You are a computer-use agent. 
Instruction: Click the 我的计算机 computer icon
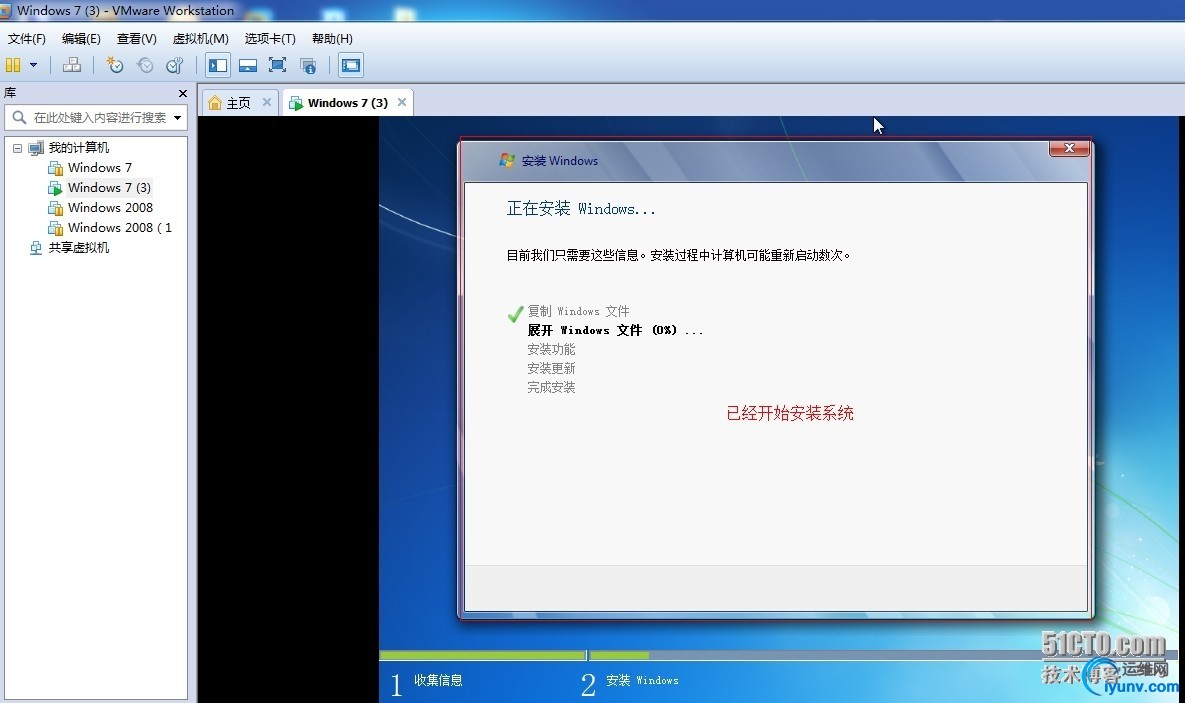36,148
